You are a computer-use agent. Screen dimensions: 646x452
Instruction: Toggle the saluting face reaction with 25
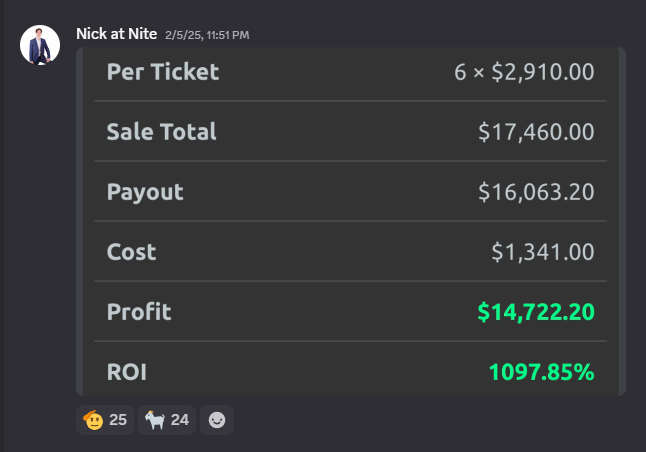point(105,420)
